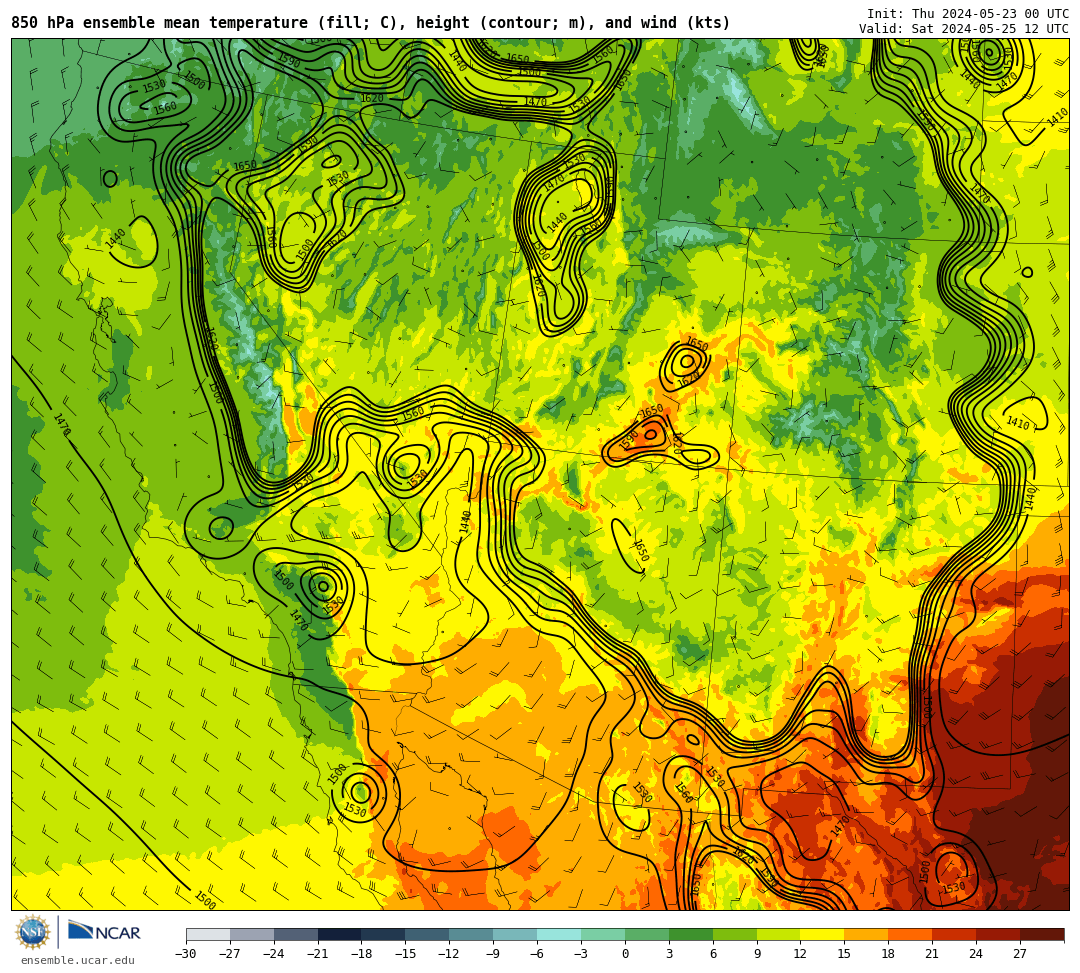Viewport: 1080px width, 973px height.
Task: Click the −12 colorbar tick label
Action: (450, 954)
